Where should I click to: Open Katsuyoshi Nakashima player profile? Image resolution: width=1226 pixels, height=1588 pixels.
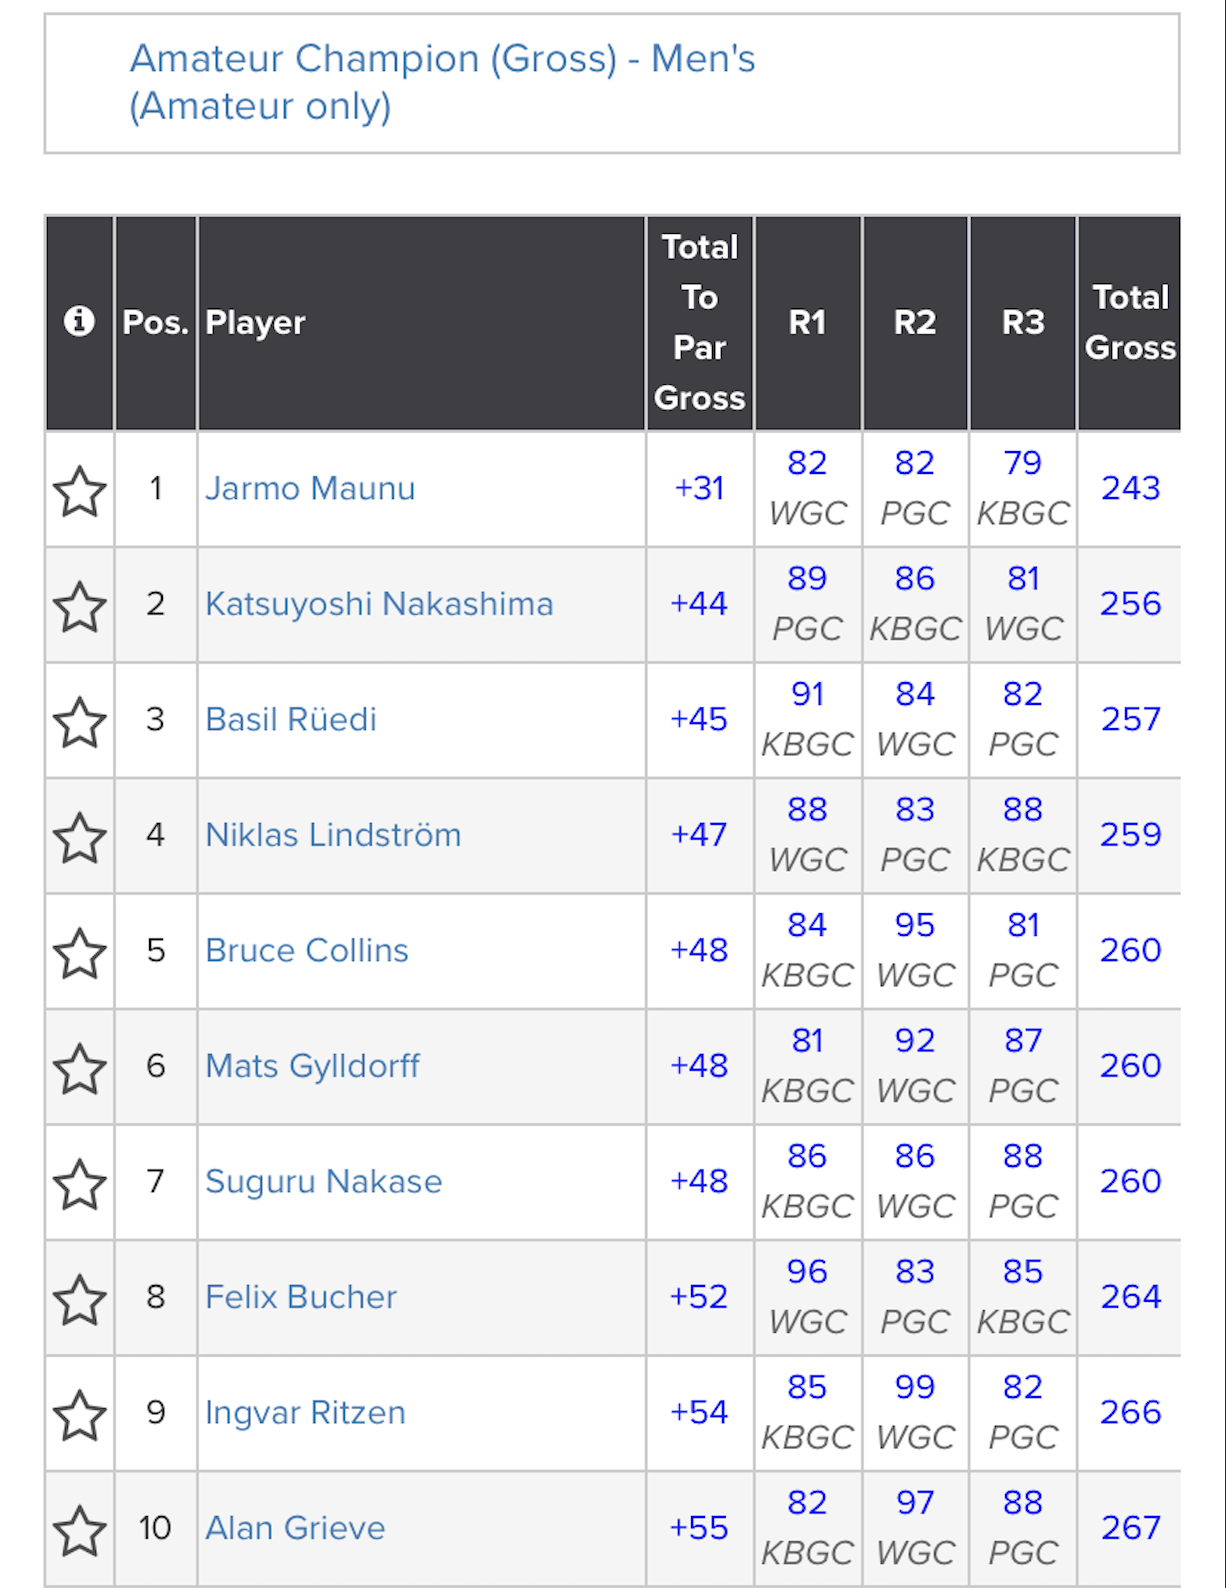click(379, 604)
